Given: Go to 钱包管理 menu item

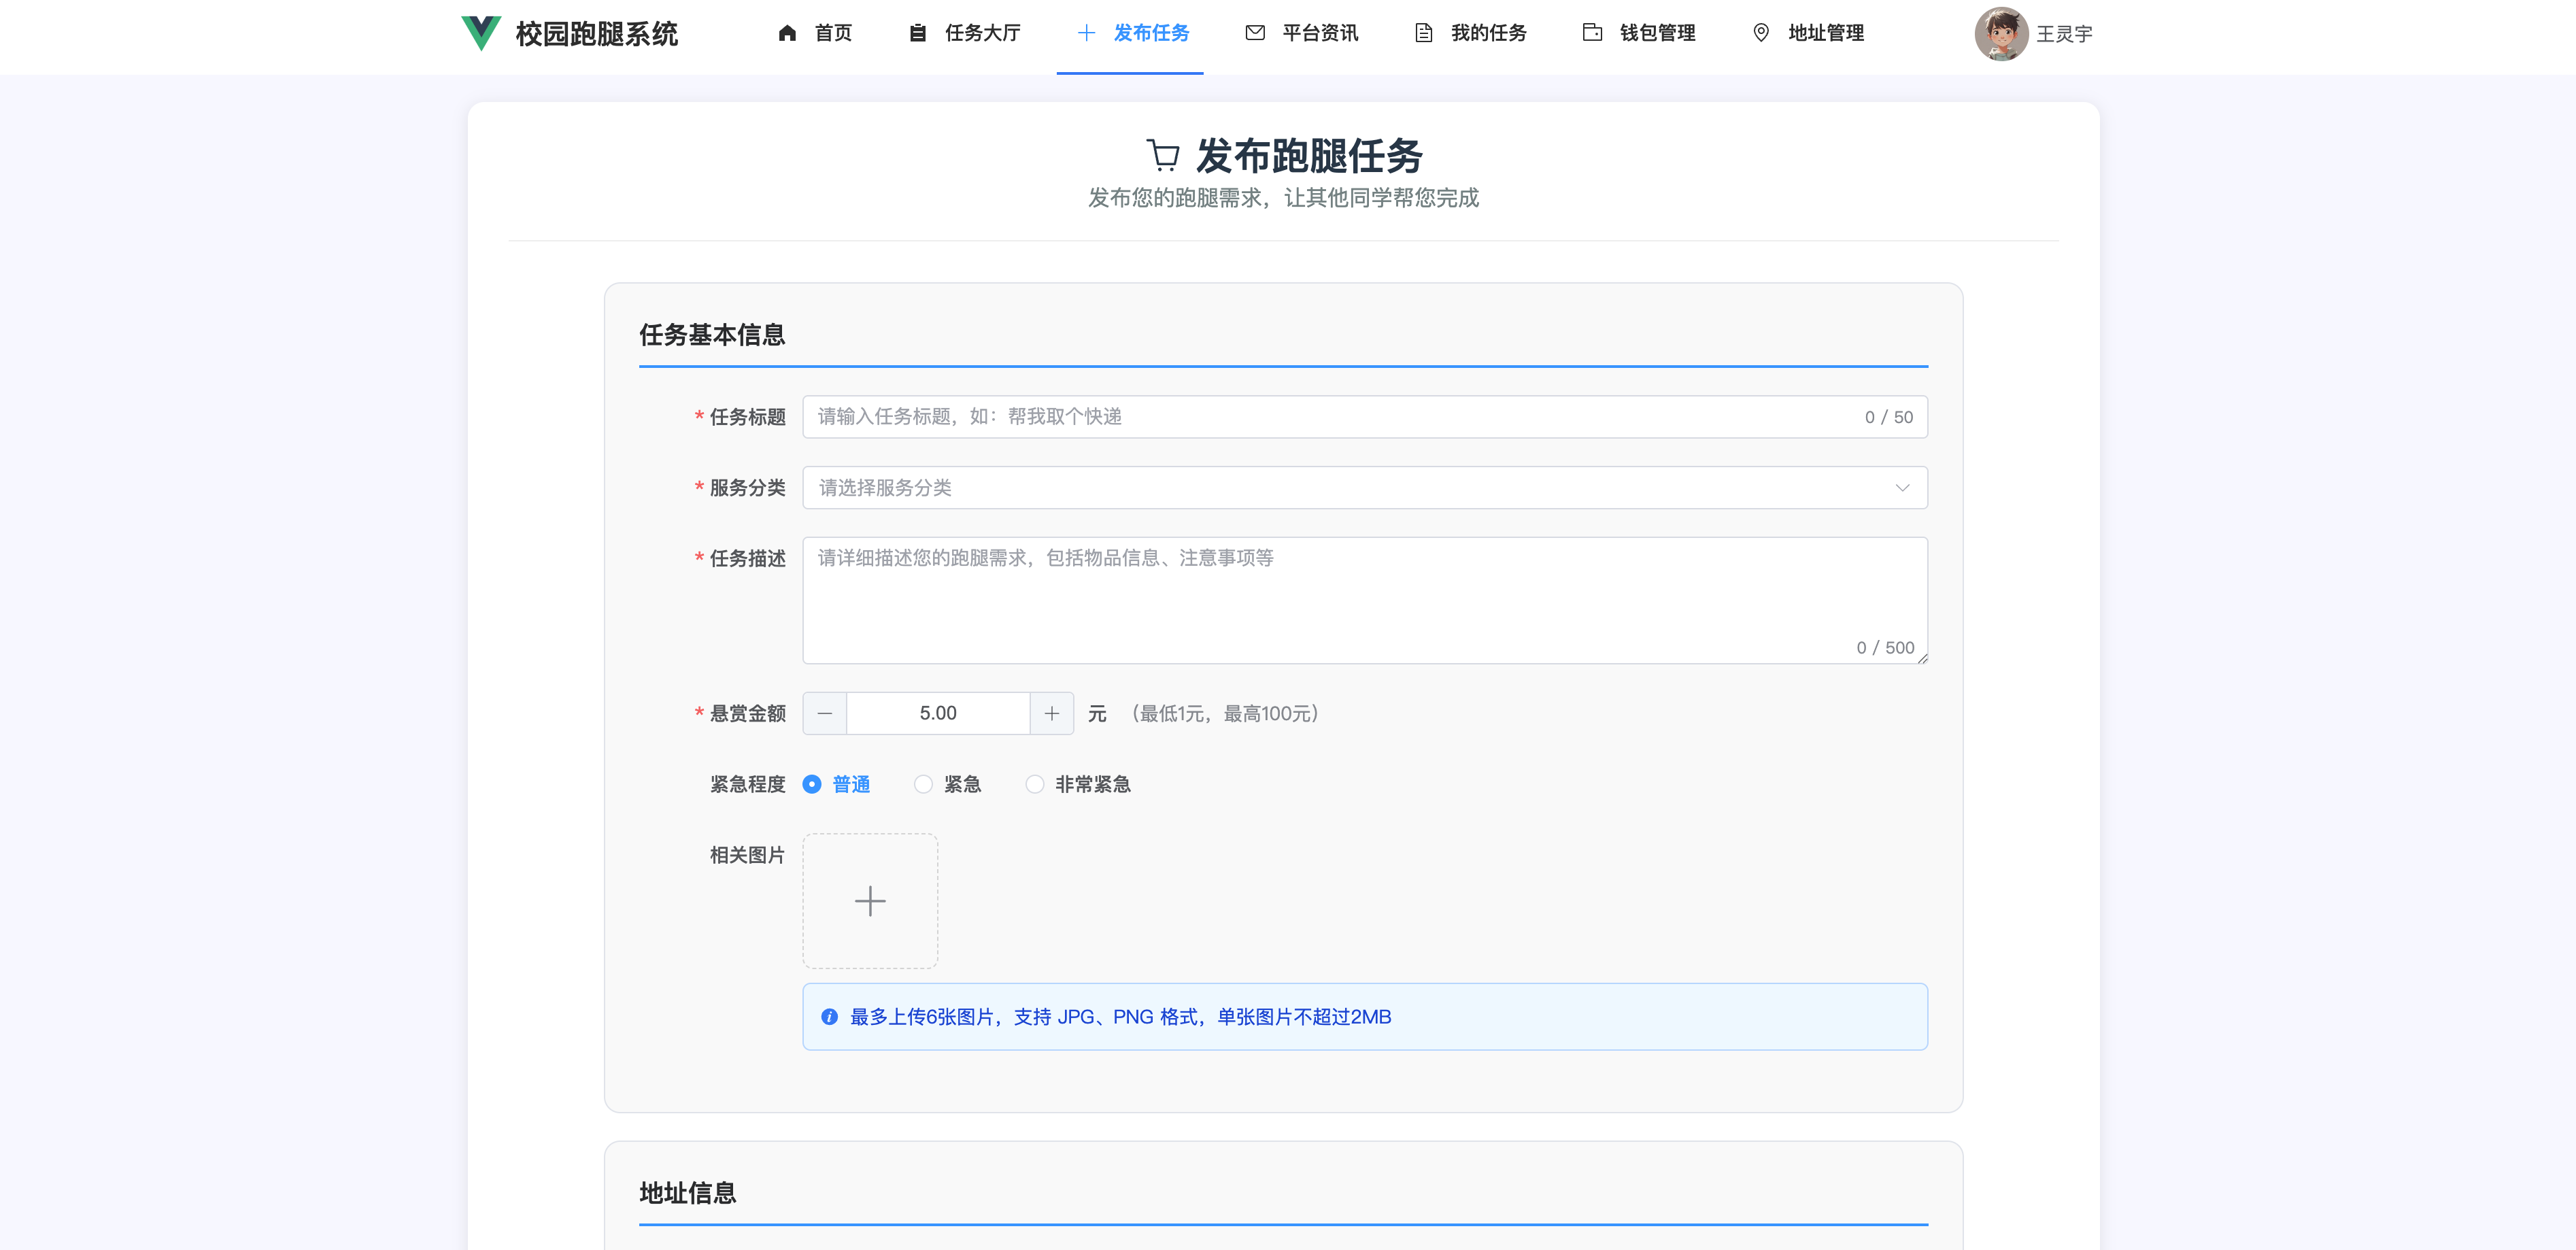Looking at the screenshot, I should point(1656,33).
